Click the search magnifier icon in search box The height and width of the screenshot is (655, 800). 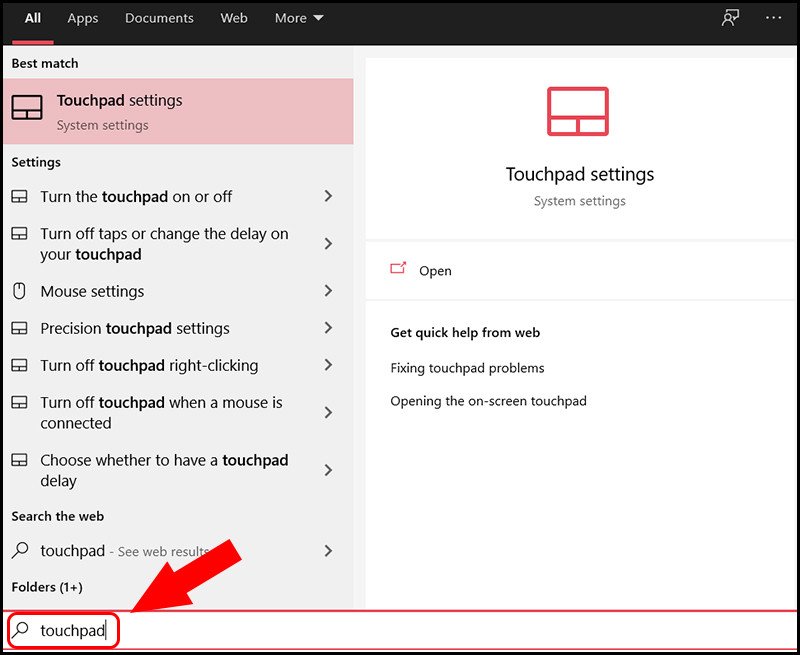[20, 630]
